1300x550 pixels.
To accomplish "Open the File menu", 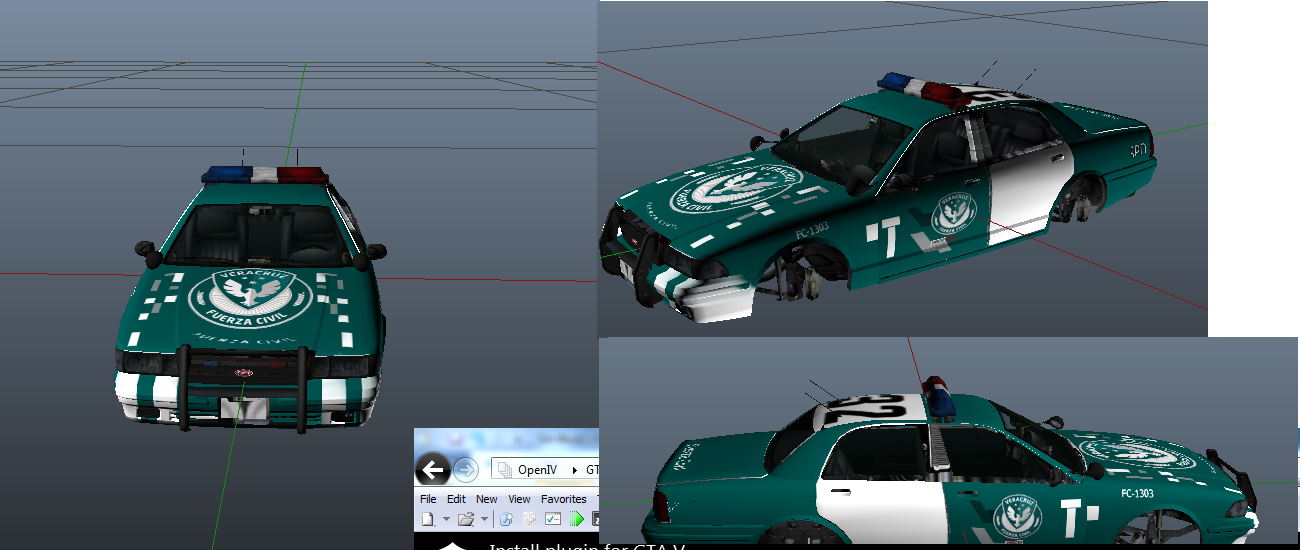I will (x=428, y=499).
